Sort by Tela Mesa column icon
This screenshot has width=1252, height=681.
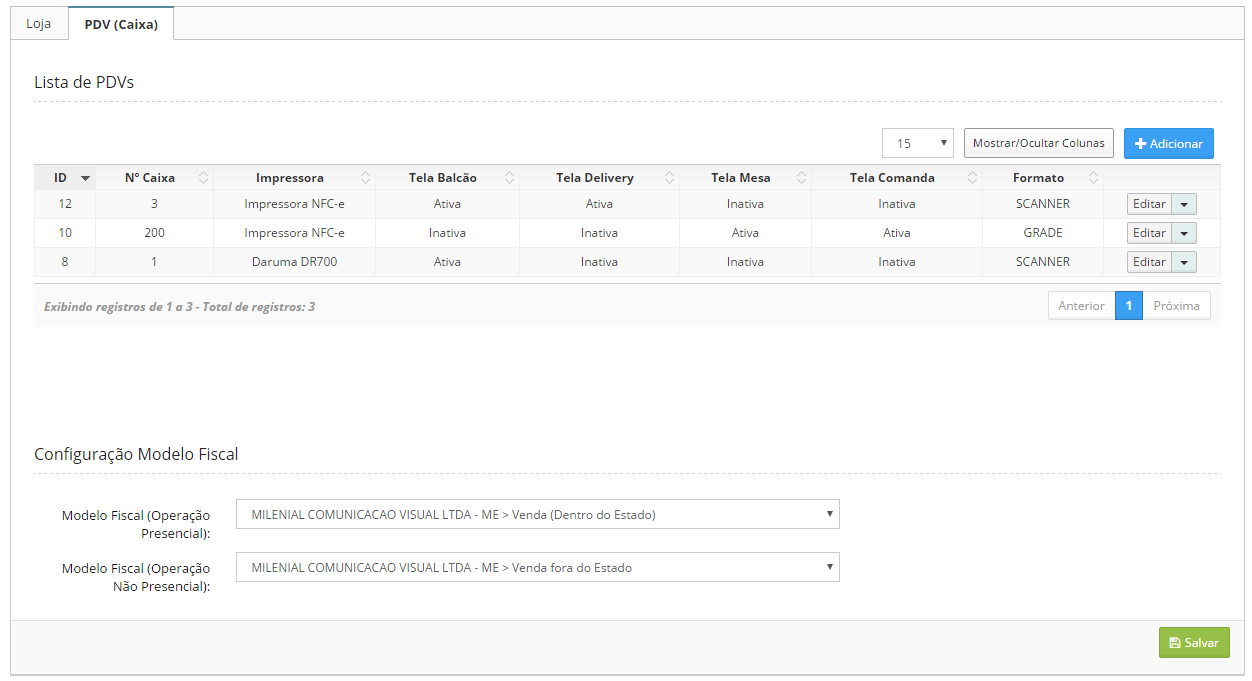[801, 178]
